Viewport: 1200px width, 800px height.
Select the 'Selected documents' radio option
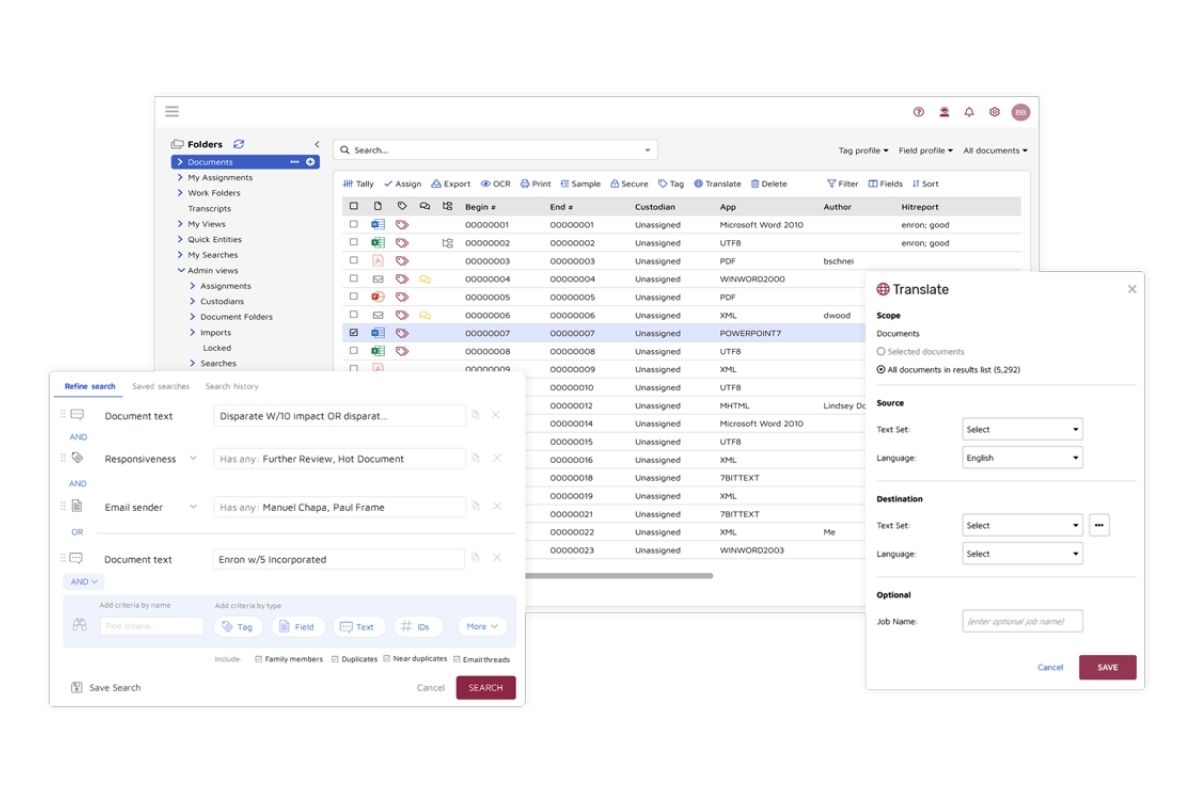[x=881, y=352]
